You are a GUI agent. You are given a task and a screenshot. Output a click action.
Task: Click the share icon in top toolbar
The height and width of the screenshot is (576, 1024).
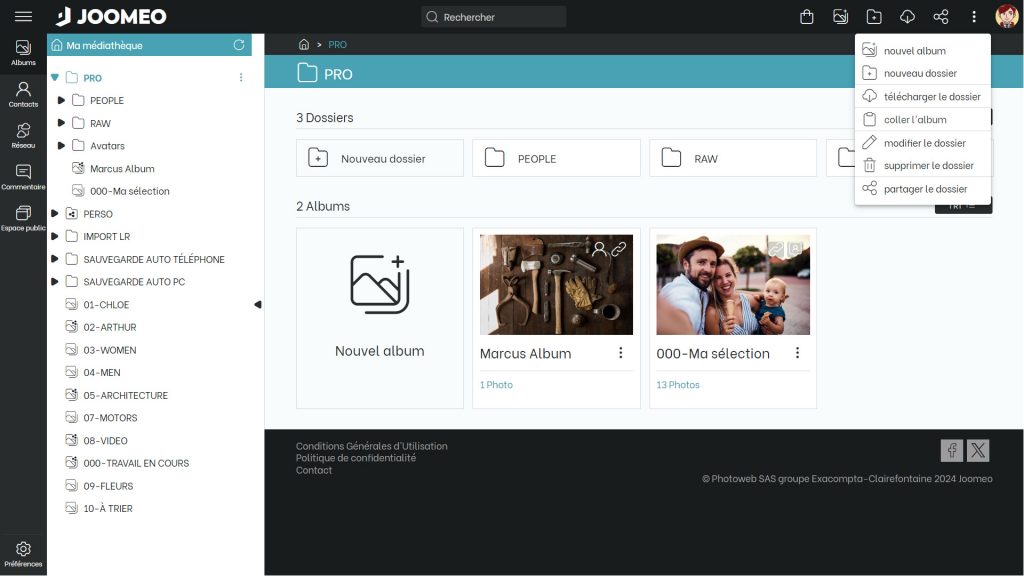940,17
